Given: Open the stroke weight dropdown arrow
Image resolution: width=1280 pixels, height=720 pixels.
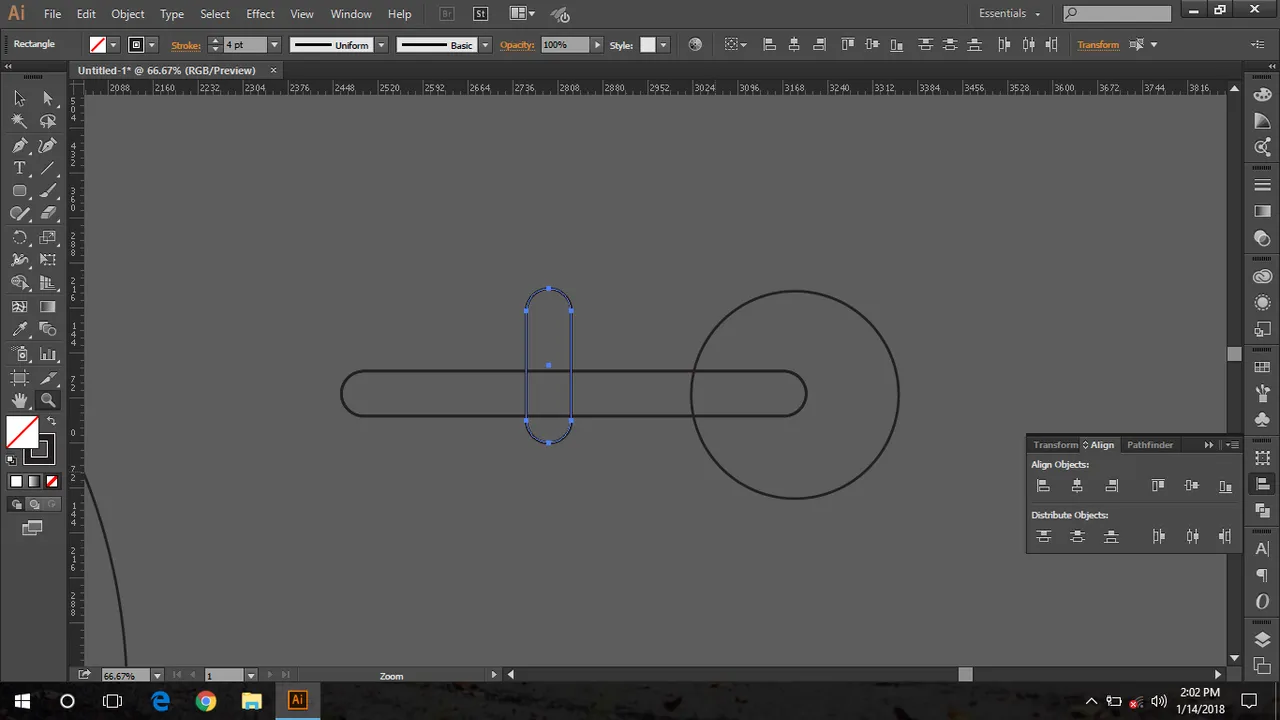Looking at the screenshot, I should [274, 45].
